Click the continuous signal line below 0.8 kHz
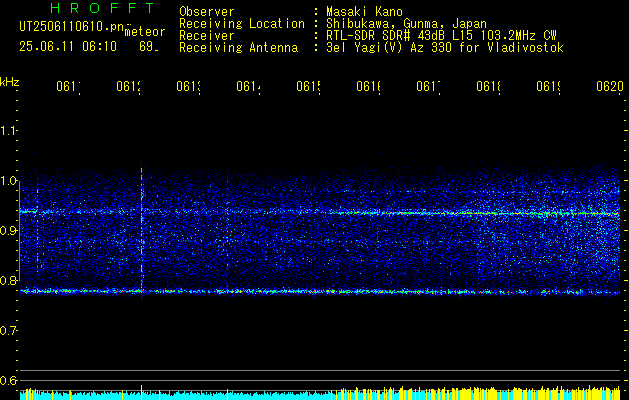The height and width of the screenshot is (400, 629). [x=320, y=291]
